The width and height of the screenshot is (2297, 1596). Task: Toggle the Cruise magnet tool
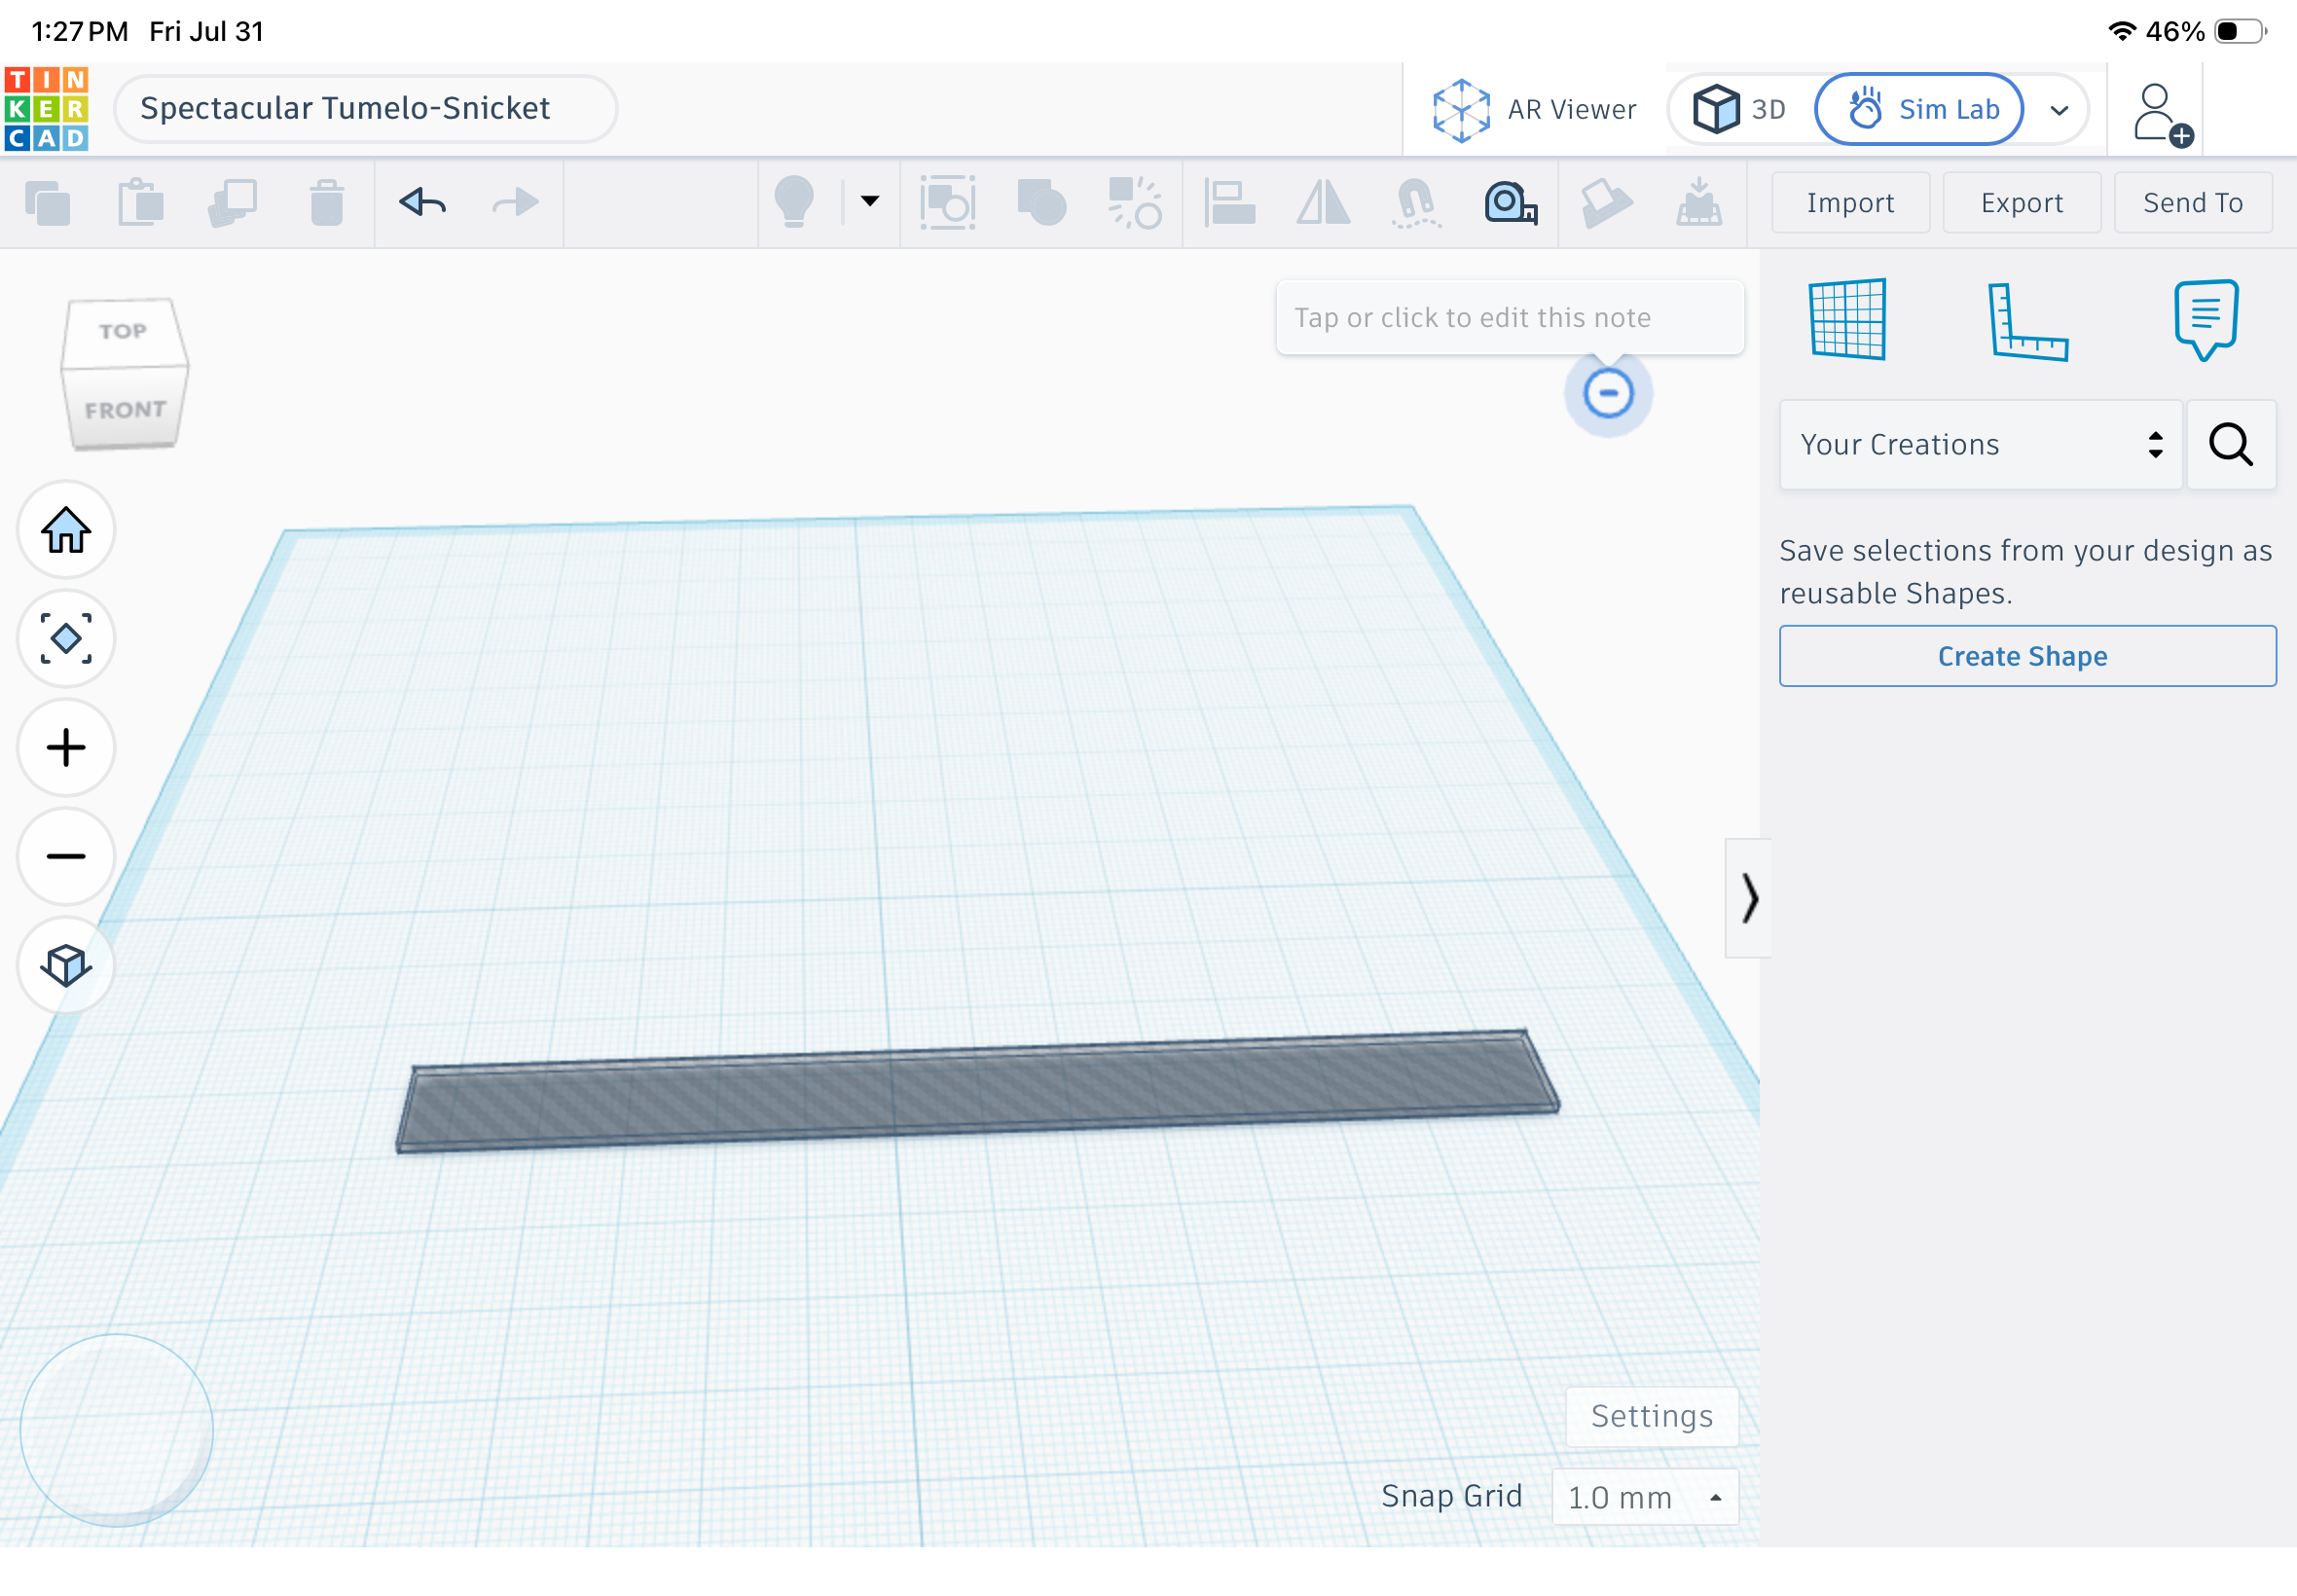point(1416,203)
